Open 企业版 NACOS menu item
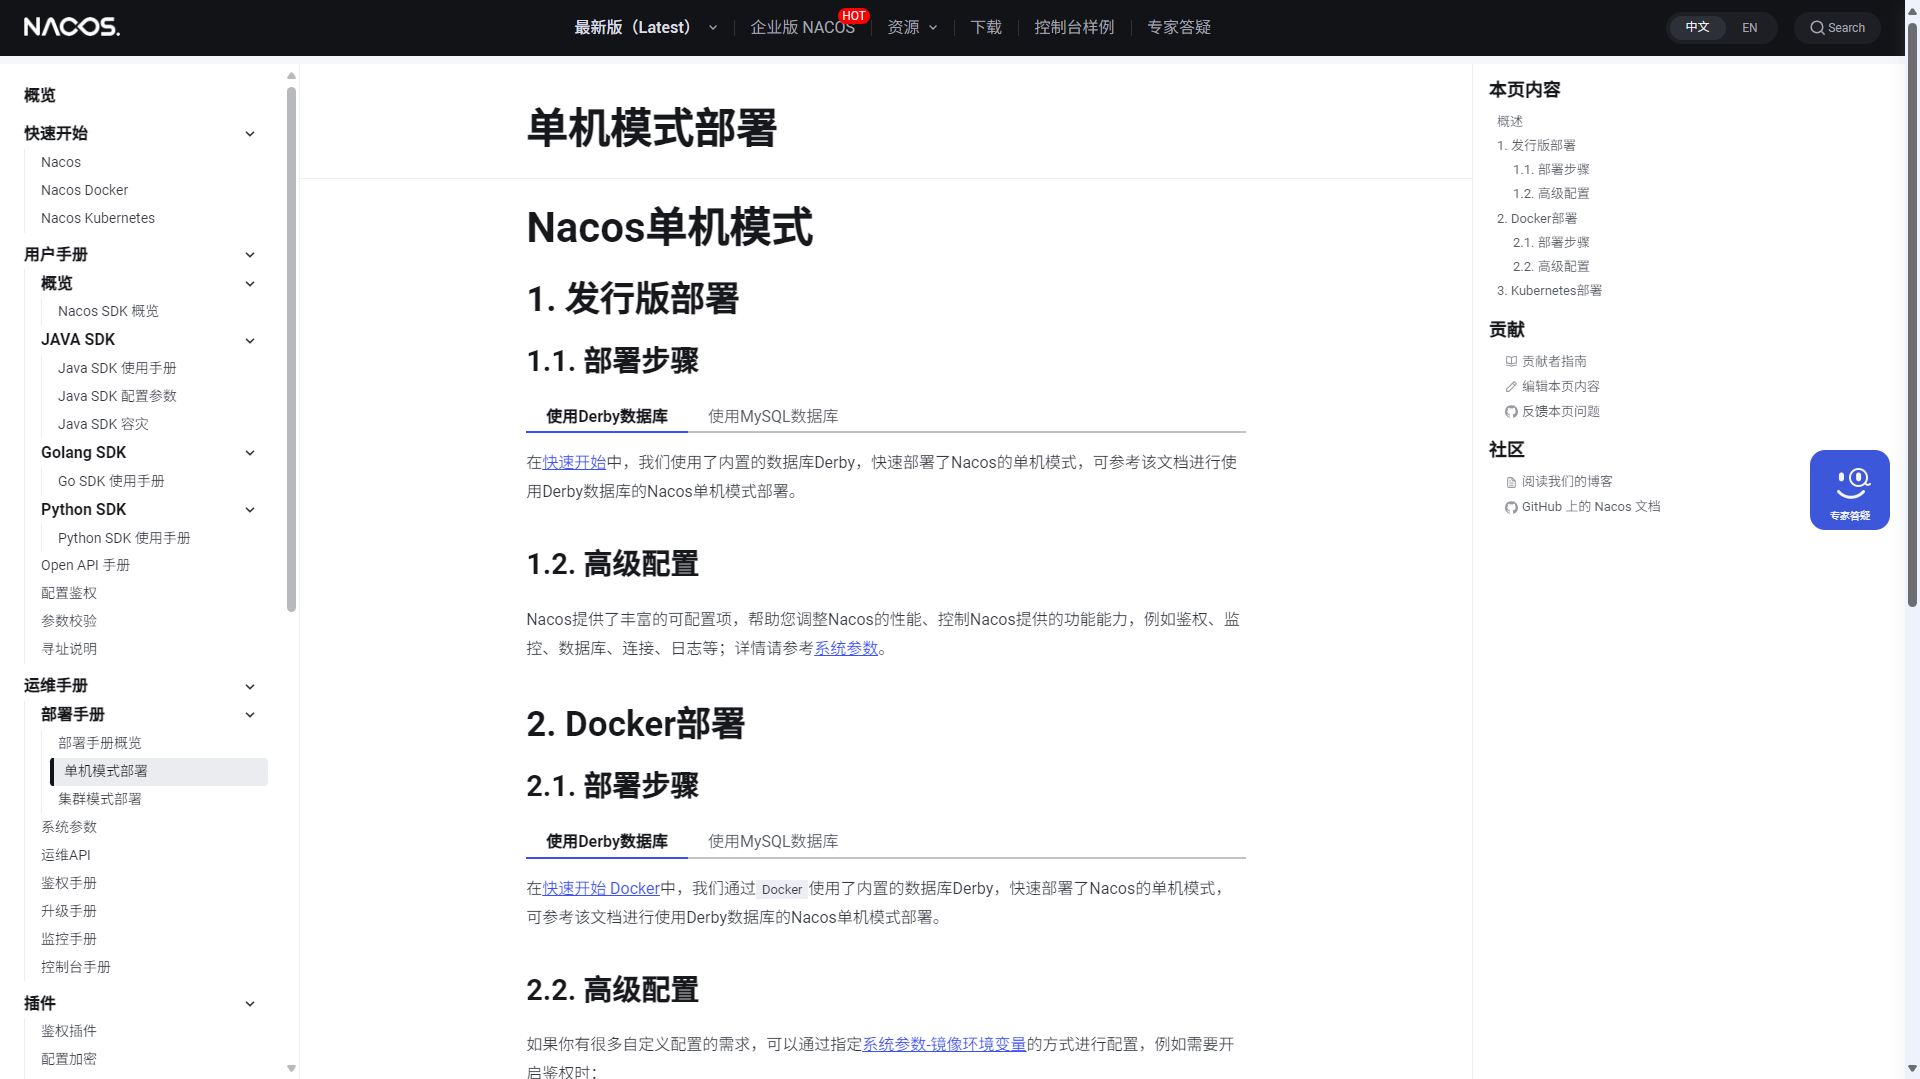1920x1079 pixels. click(x=802, y=27)
